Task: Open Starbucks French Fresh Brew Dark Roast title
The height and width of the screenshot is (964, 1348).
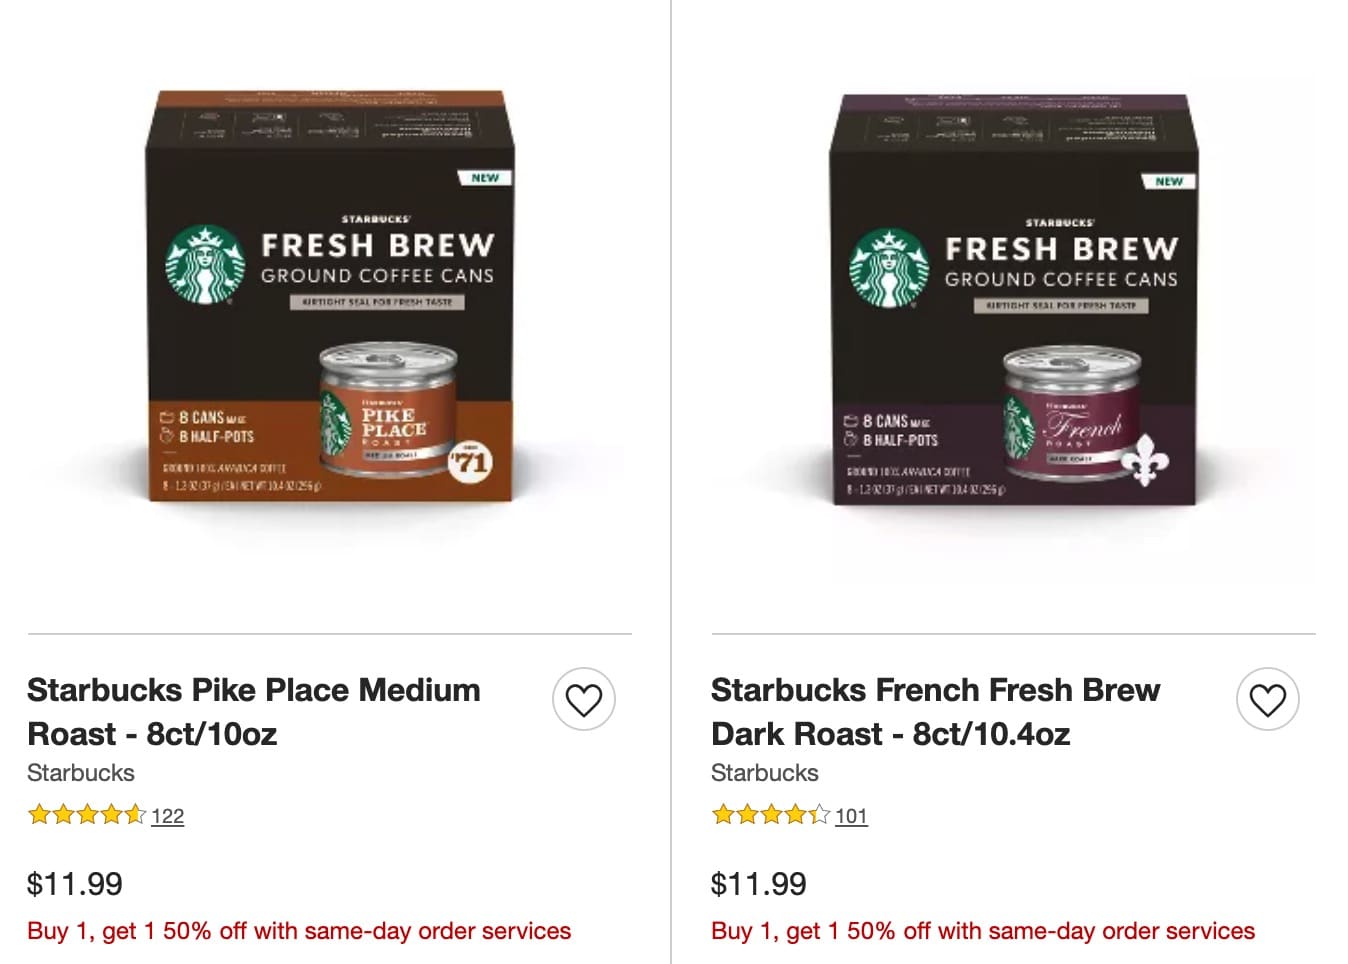Action: coord(935,711)
